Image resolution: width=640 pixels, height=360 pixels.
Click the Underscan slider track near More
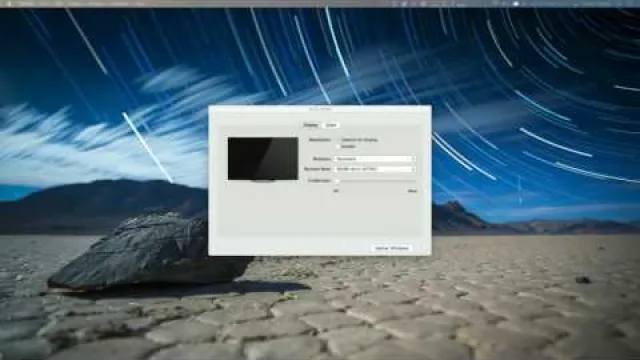pos(410,180)
